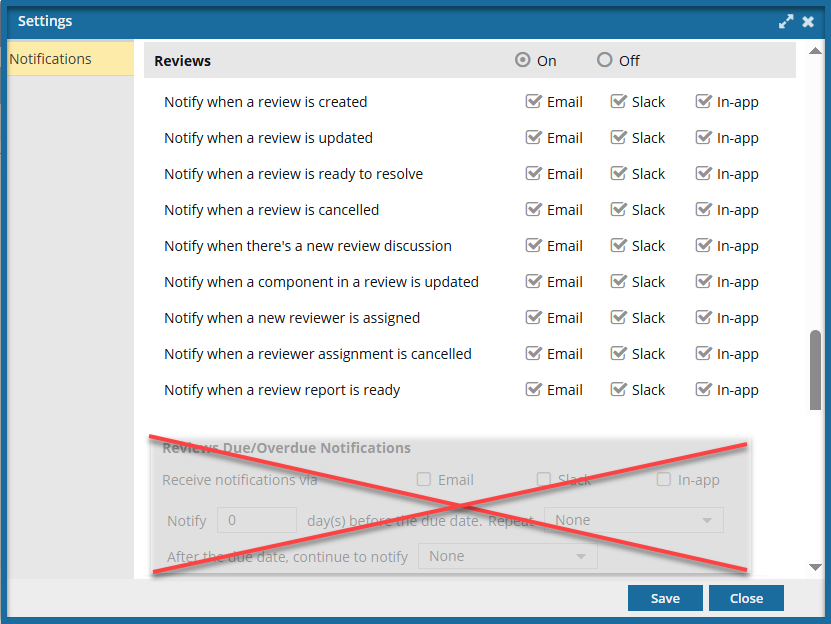Click the Save button
Screen dimensions: 831x624
click(x=665, y=598)
